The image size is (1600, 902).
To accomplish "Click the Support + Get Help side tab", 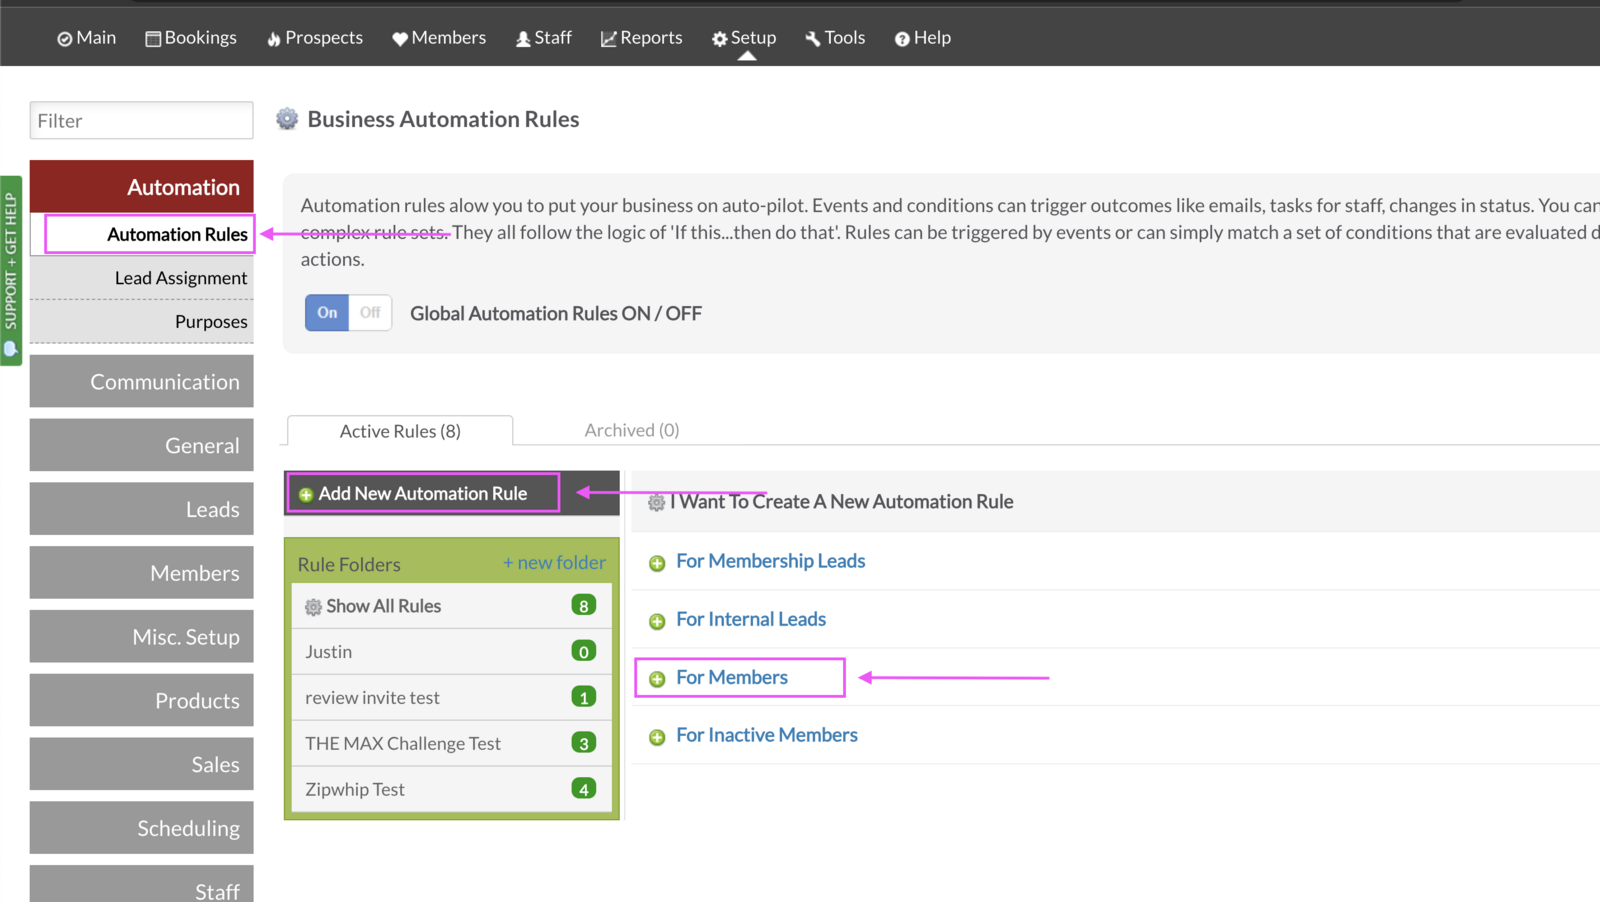I will 11,270.
